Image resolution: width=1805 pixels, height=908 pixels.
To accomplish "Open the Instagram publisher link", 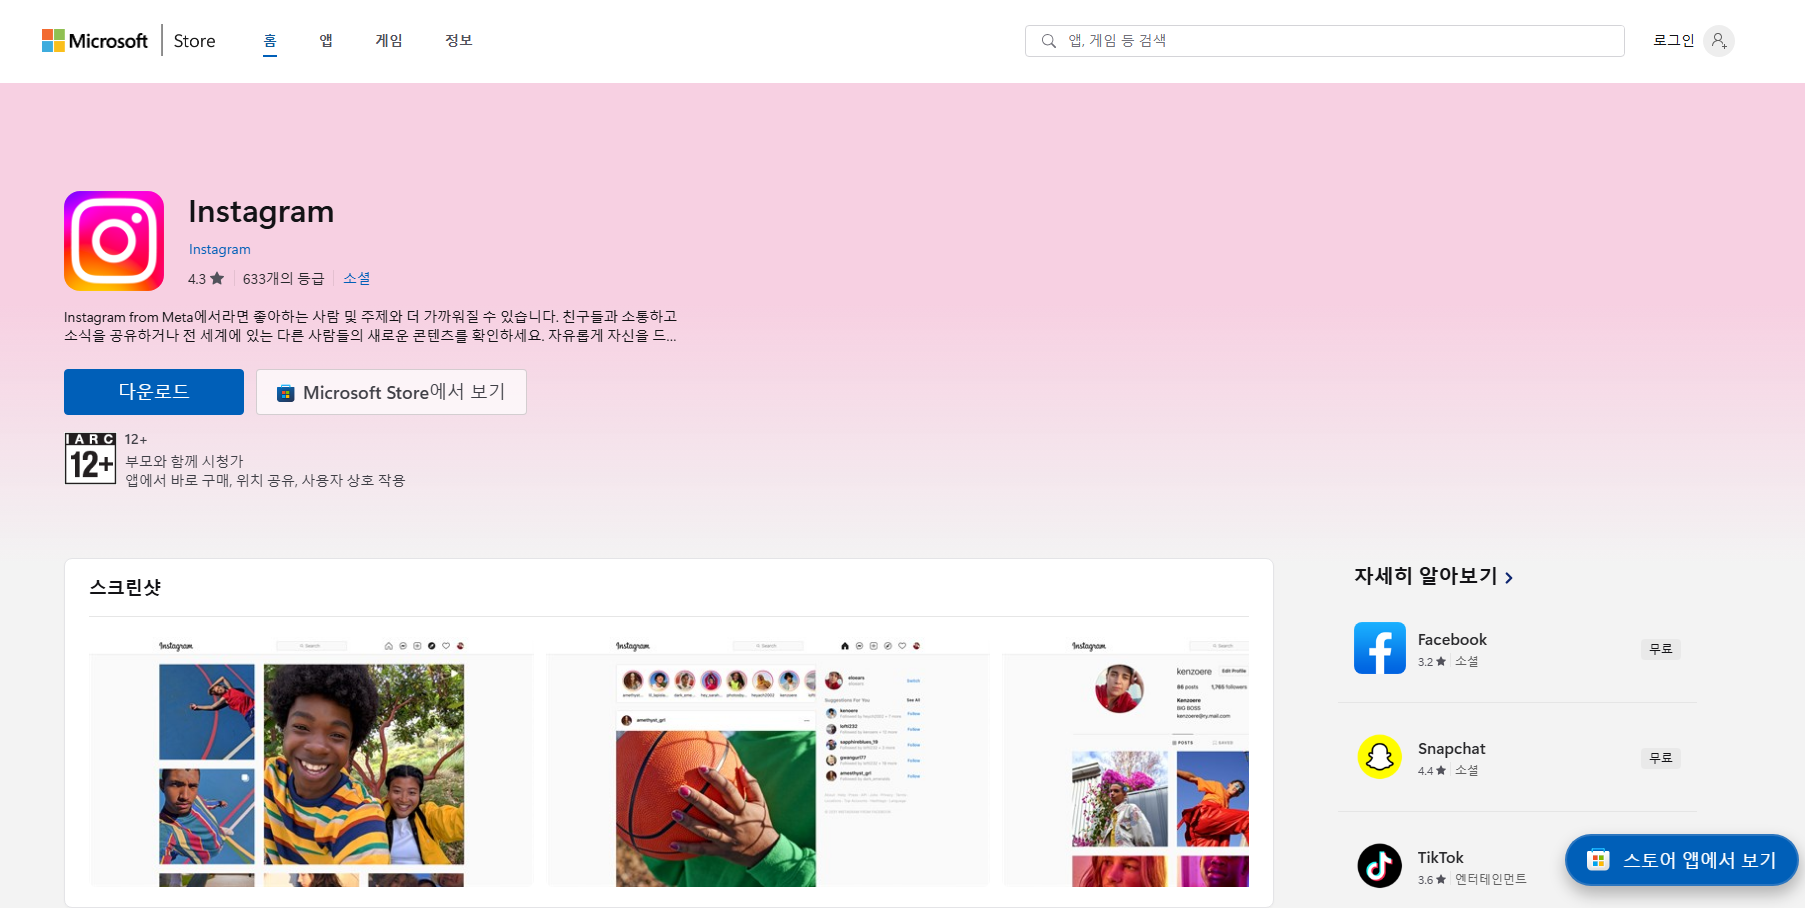I will (x=220, y=249).
